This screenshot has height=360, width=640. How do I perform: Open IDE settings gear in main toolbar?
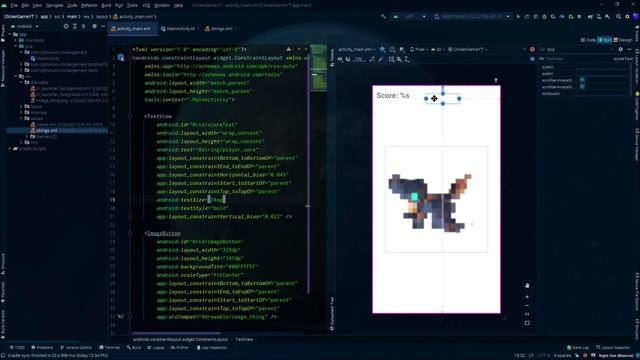click(627, 17)
